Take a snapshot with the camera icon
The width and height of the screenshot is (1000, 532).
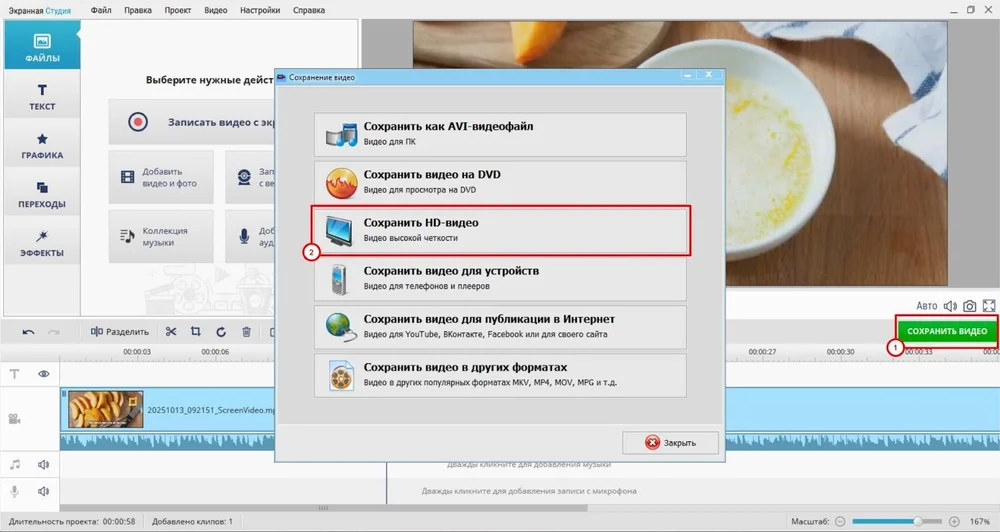(969, 306)
